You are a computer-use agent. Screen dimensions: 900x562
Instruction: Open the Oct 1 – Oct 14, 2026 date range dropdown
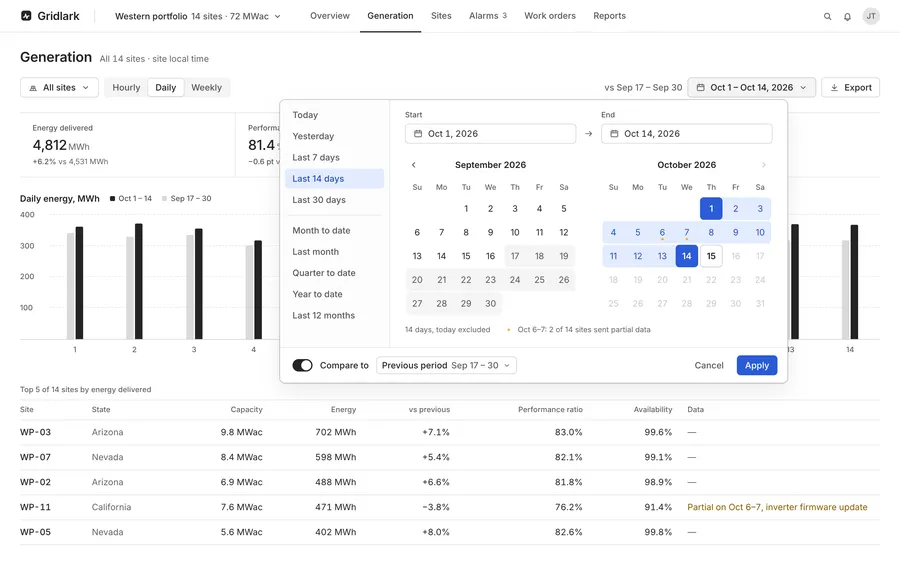[x=751, y=88]
